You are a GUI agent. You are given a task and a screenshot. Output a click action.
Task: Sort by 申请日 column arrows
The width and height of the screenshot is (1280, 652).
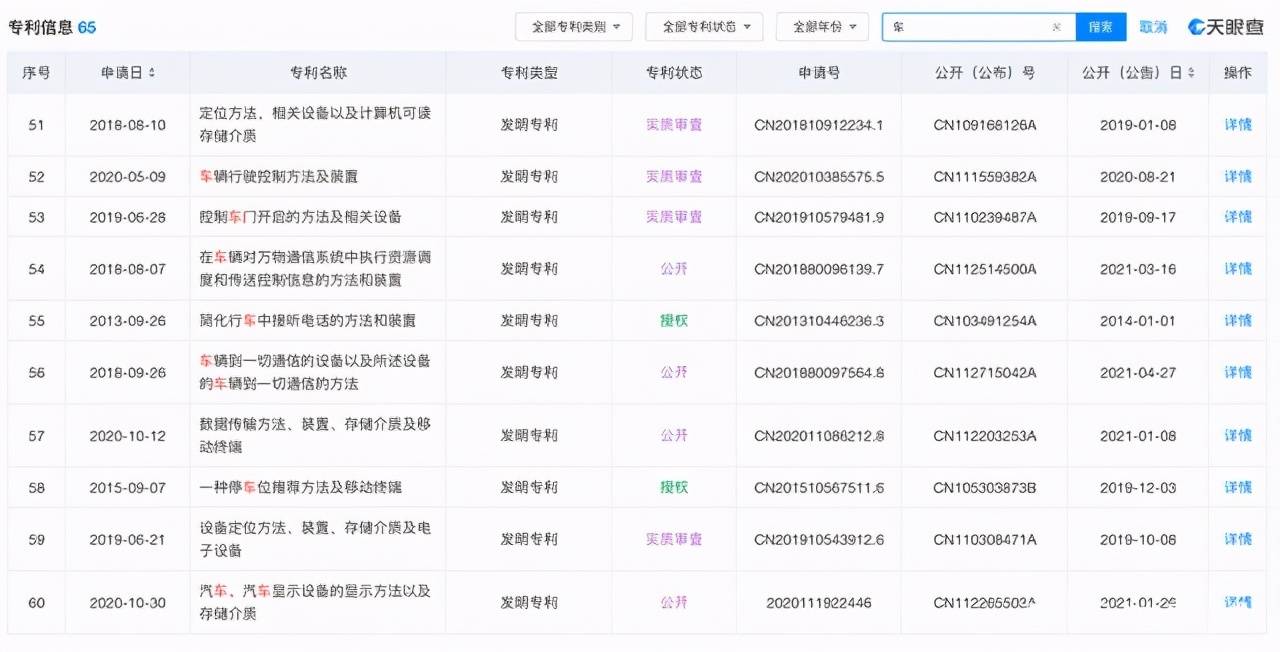152,73
